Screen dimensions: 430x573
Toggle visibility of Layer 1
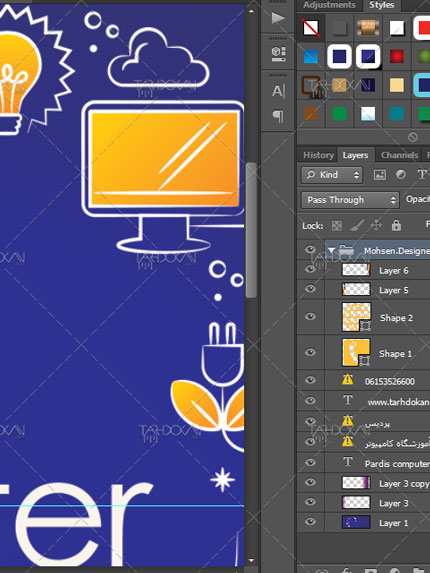coord(311,522)
